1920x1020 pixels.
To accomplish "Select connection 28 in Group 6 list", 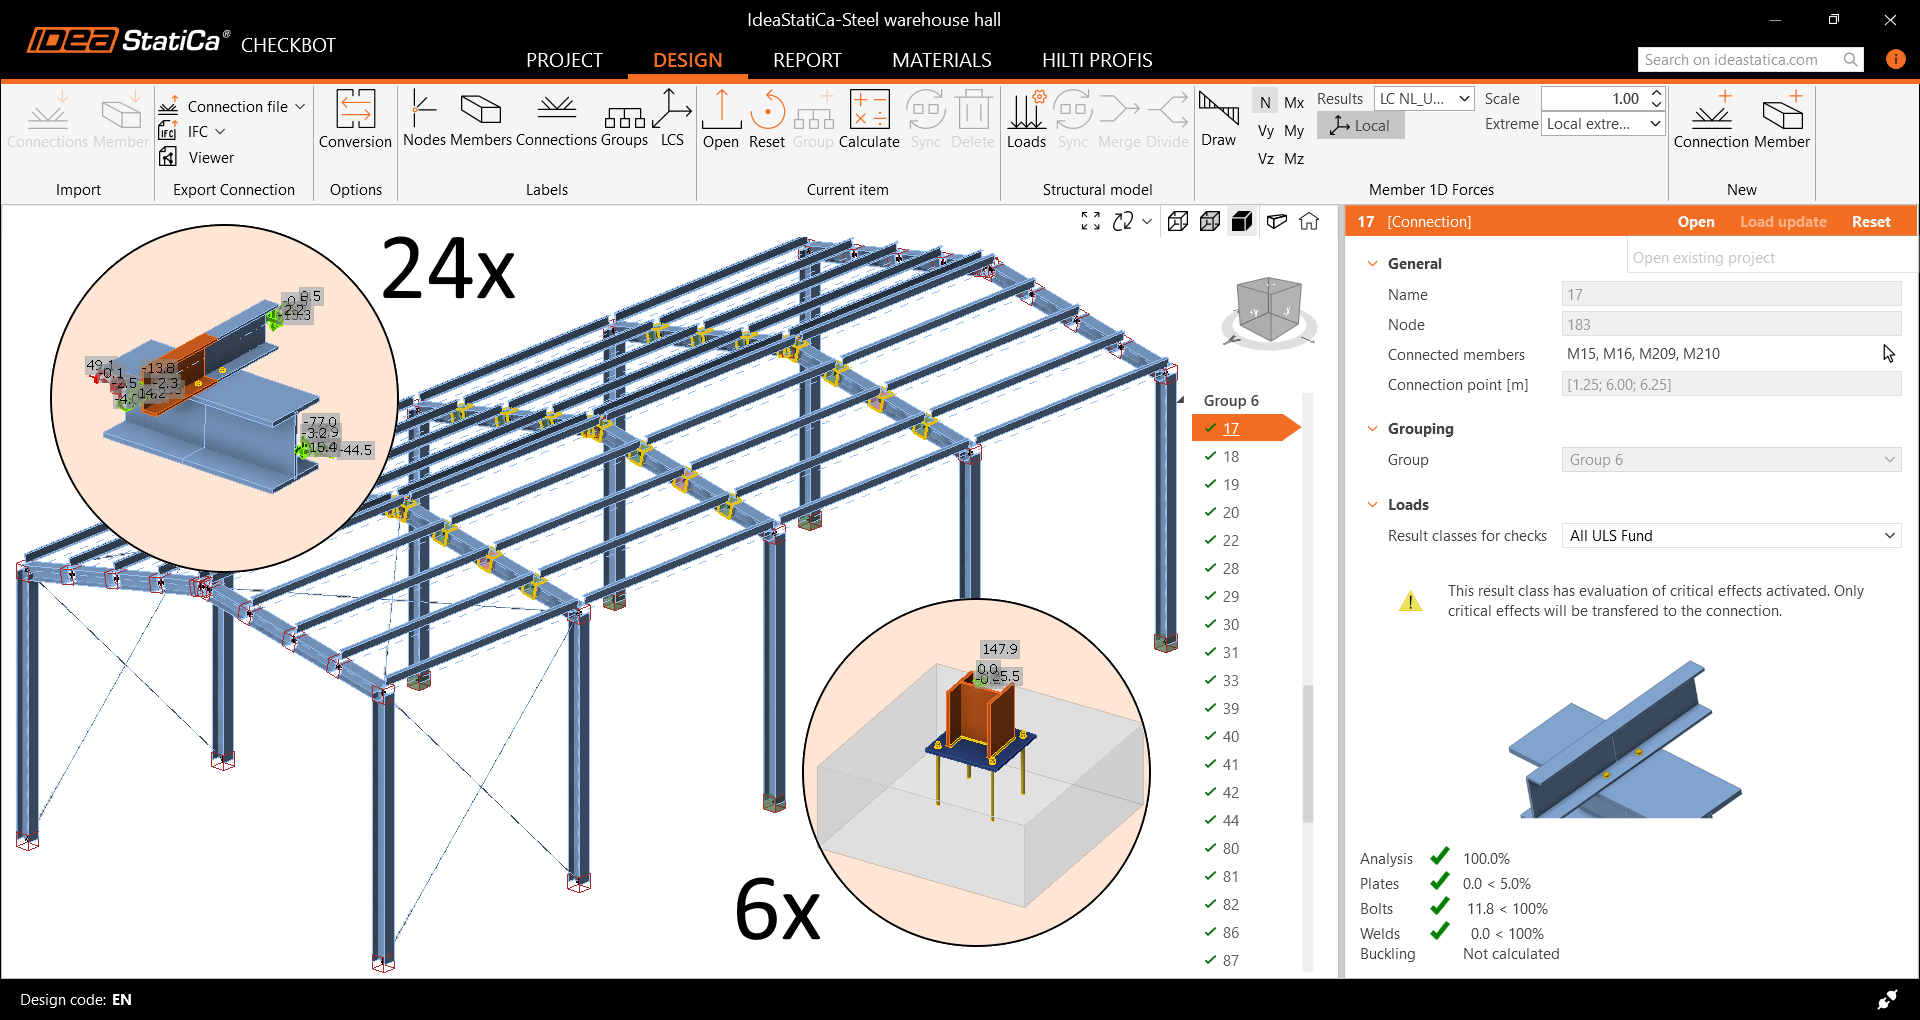I will (x=1230, y=569).
